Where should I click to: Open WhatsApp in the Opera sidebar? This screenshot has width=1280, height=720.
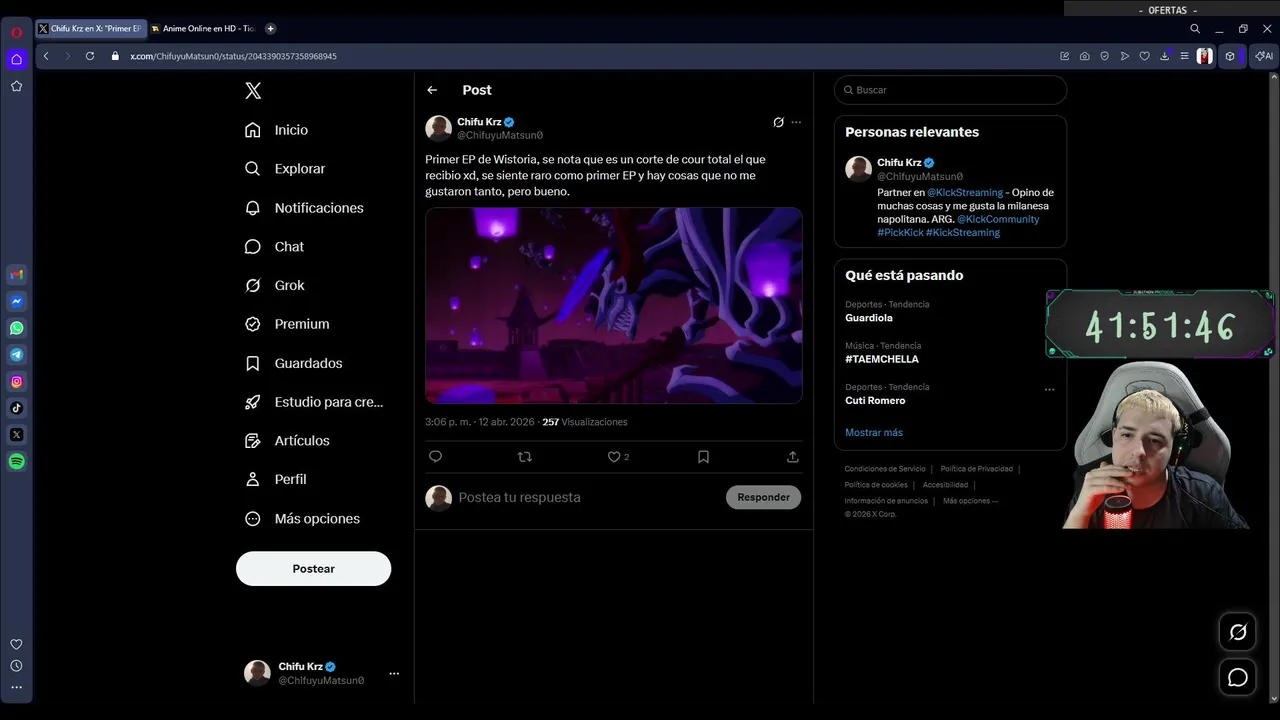coord(16,328)
